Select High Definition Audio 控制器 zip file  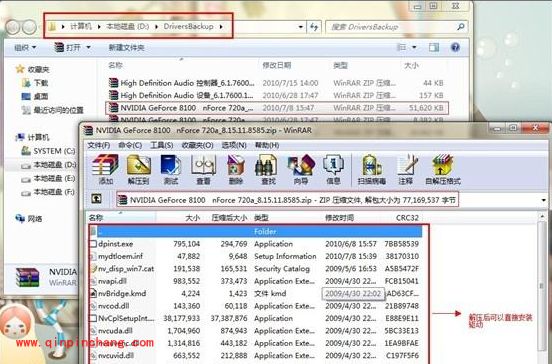pyautogui.click(x=276, y=83)
